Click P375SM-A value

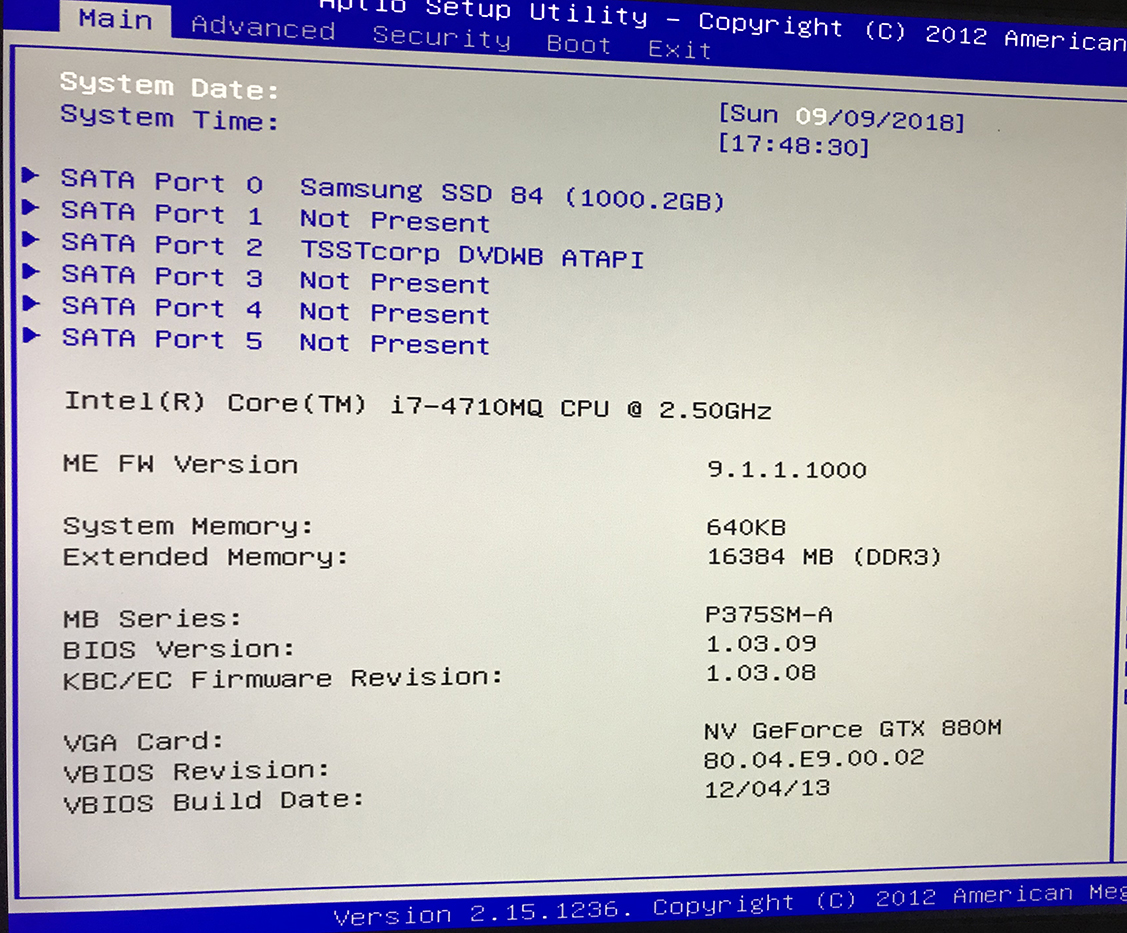coord(768,615)
